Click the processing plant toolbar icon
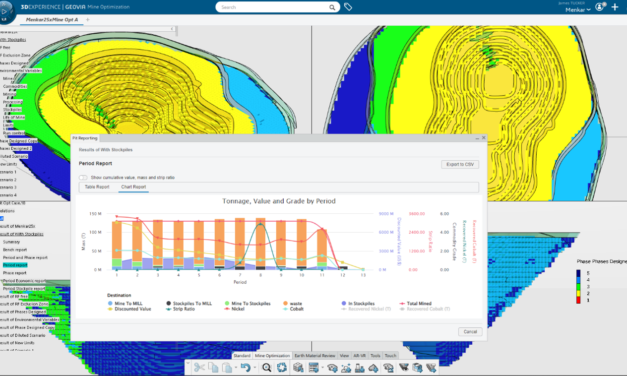This screenshot has width=627, height=376. [x=359, y=367]
